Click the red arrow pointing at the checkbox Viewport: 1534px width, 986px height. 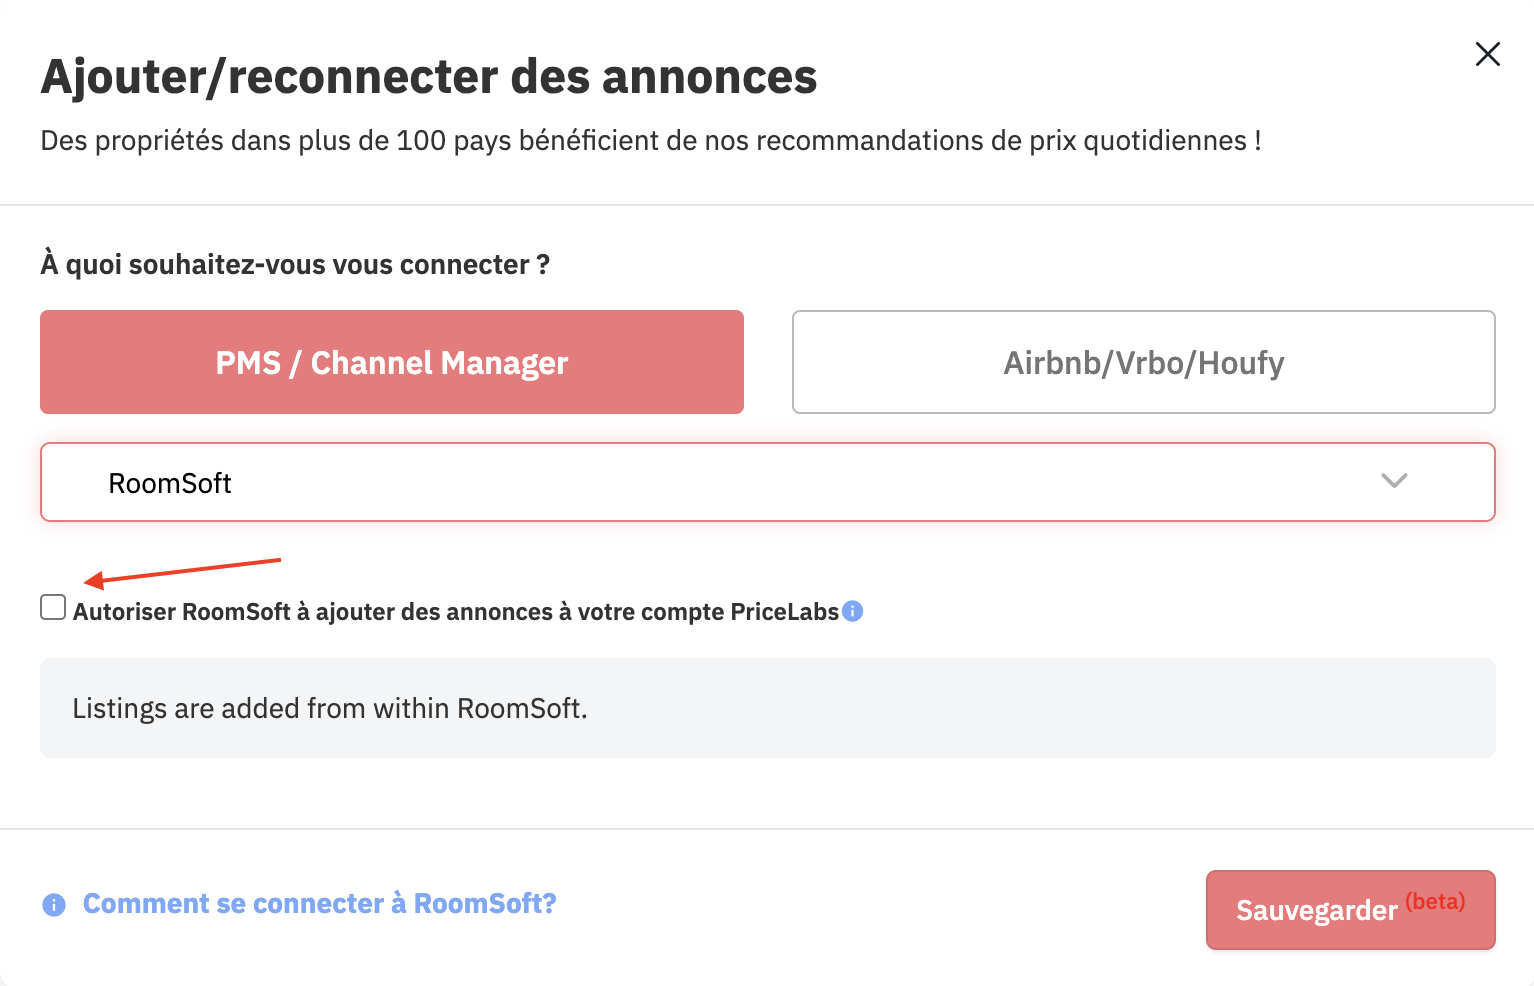(x=182, y=572)
